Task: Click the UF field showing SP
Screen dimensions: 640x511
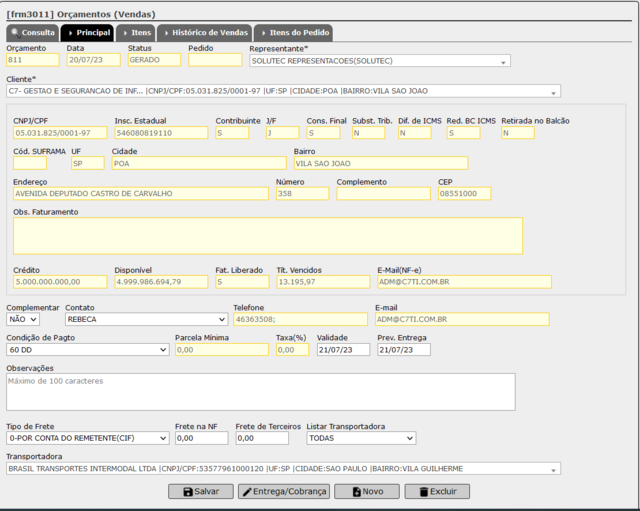Action: coord(88,163)
